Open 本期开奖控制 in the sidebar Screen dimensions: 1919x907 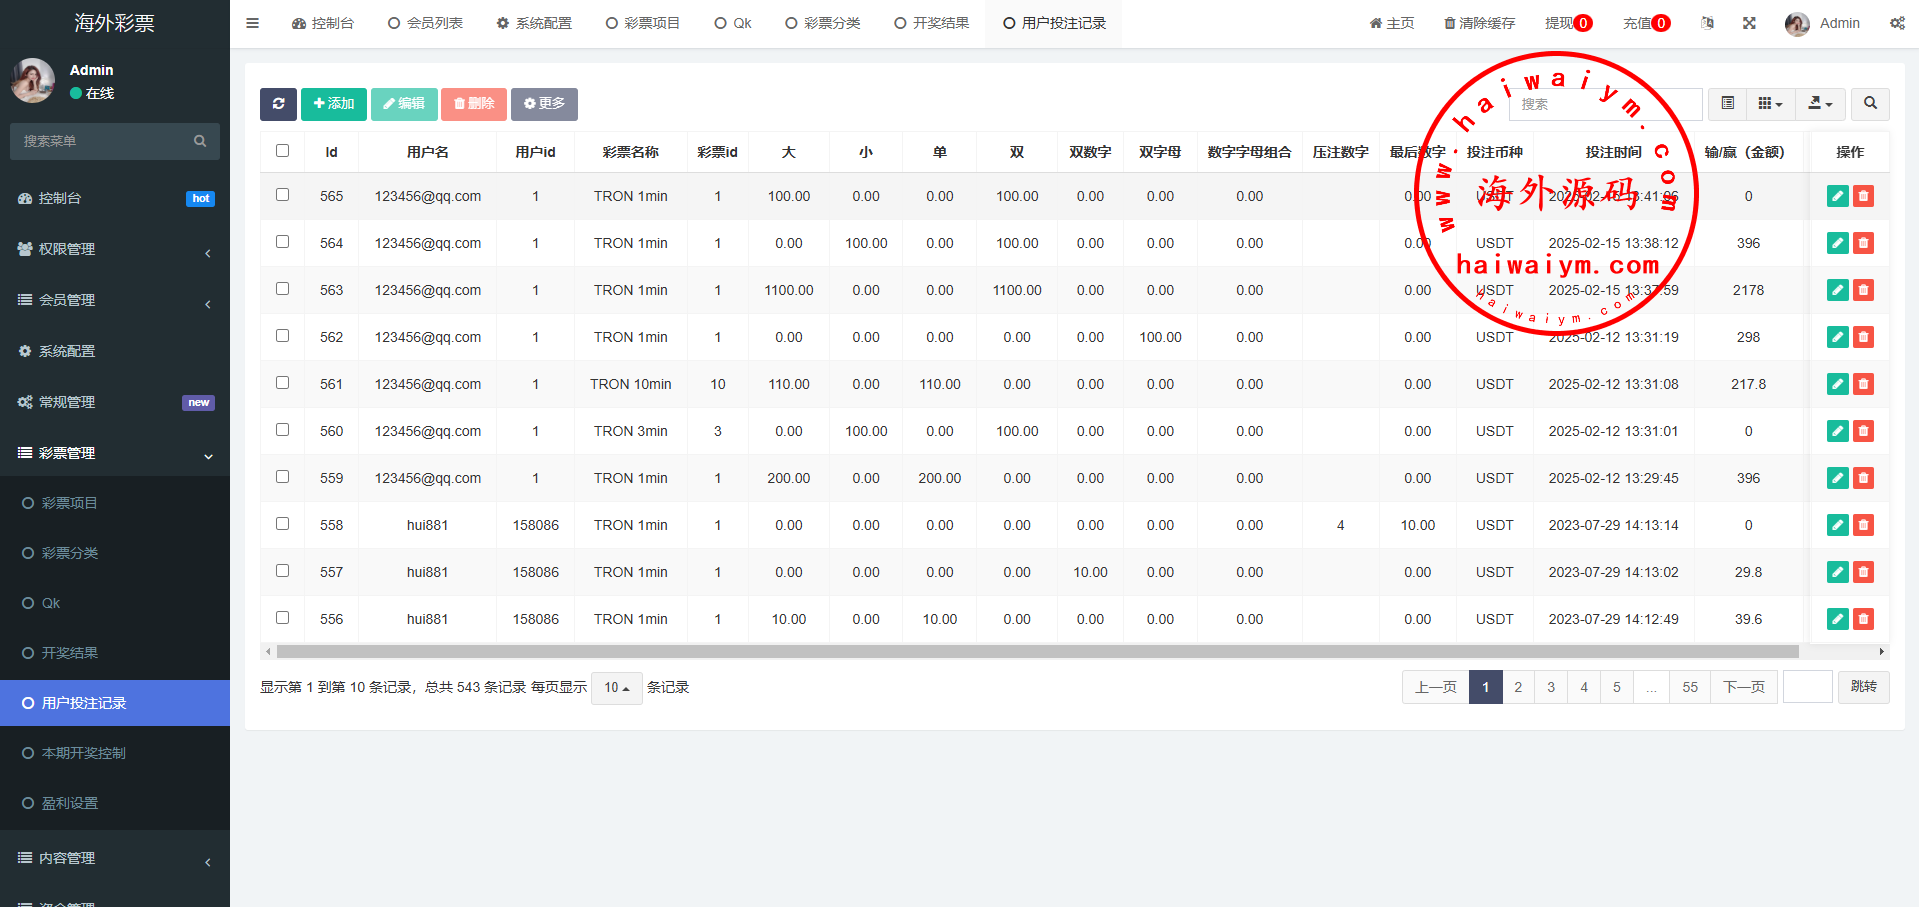point(84,753)
